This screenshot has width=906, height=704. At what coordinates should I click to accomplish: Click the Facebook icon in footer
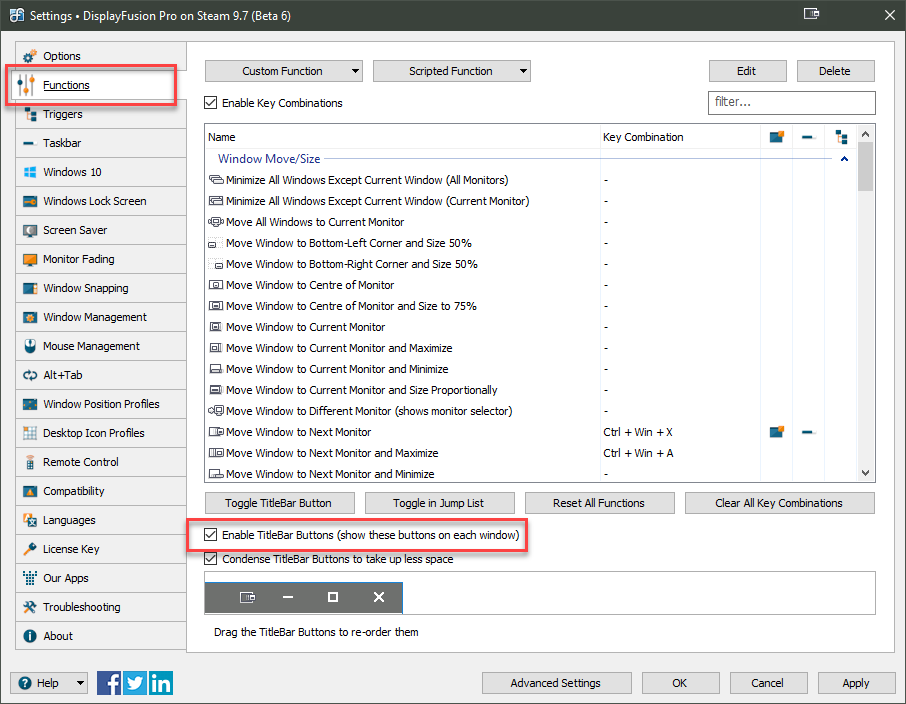pyautogui.click(x=110, y=683)
